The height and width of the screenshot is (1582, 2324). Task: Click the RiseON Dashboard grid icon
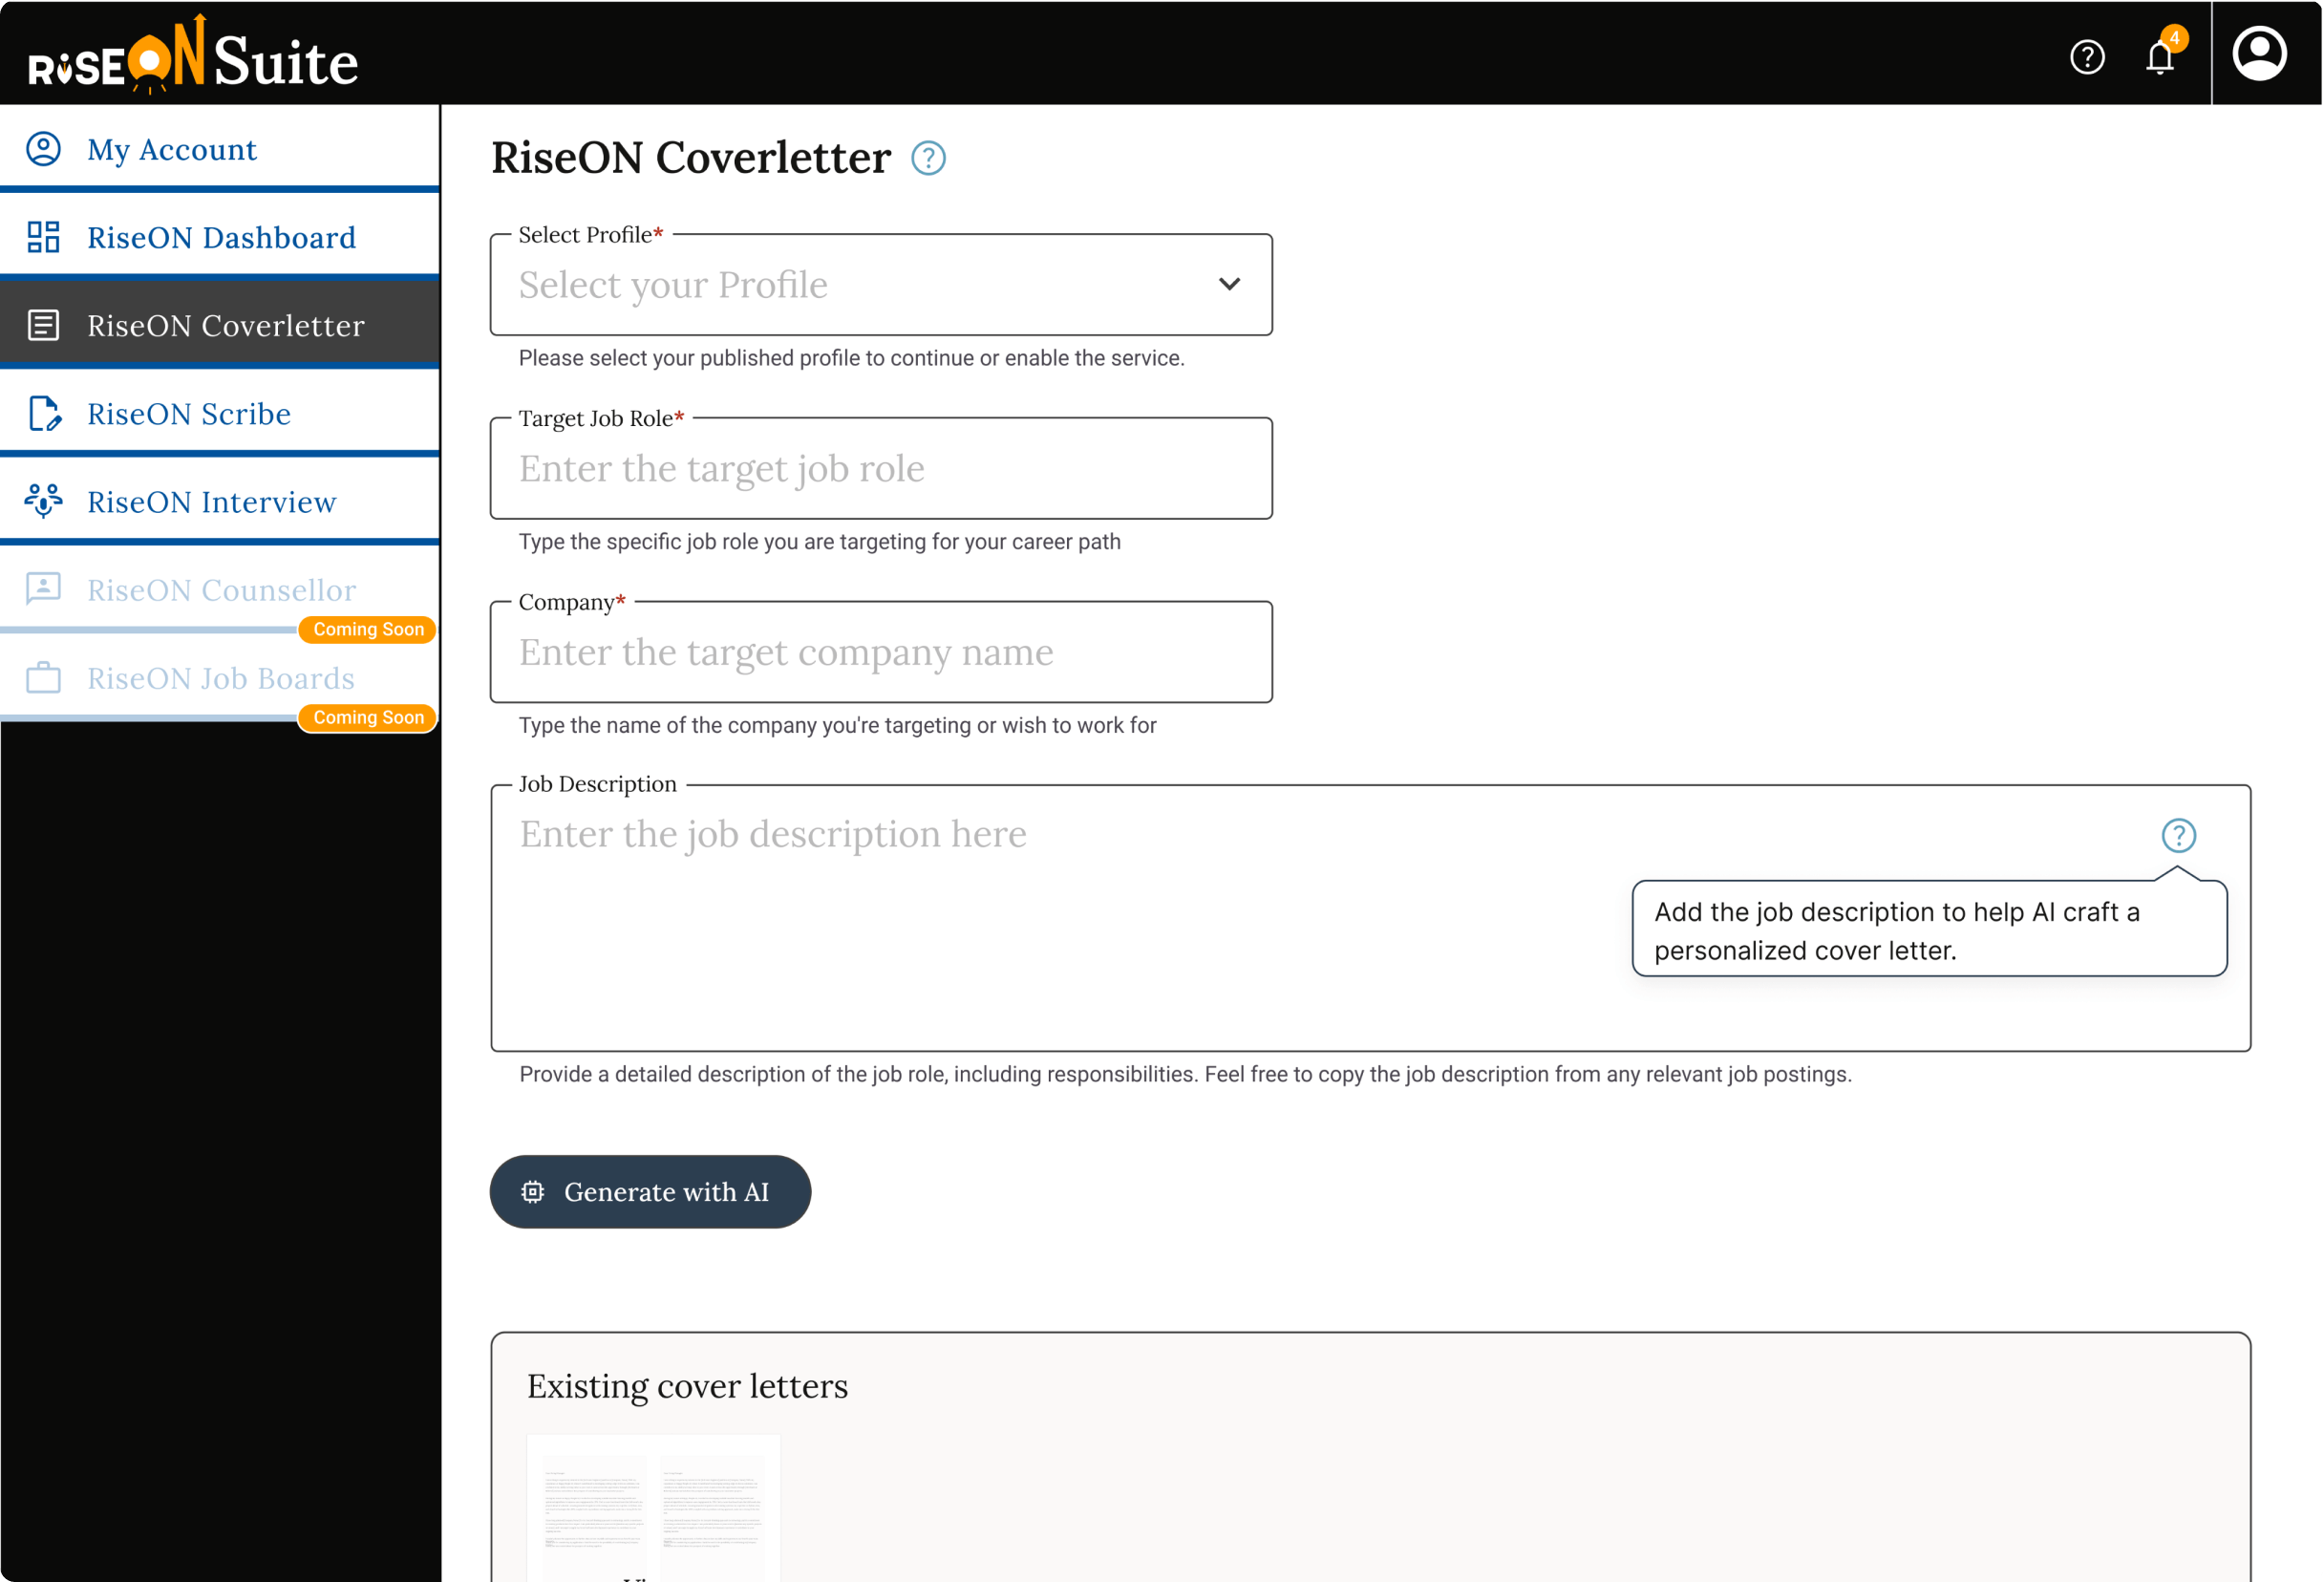coord(44,237)
